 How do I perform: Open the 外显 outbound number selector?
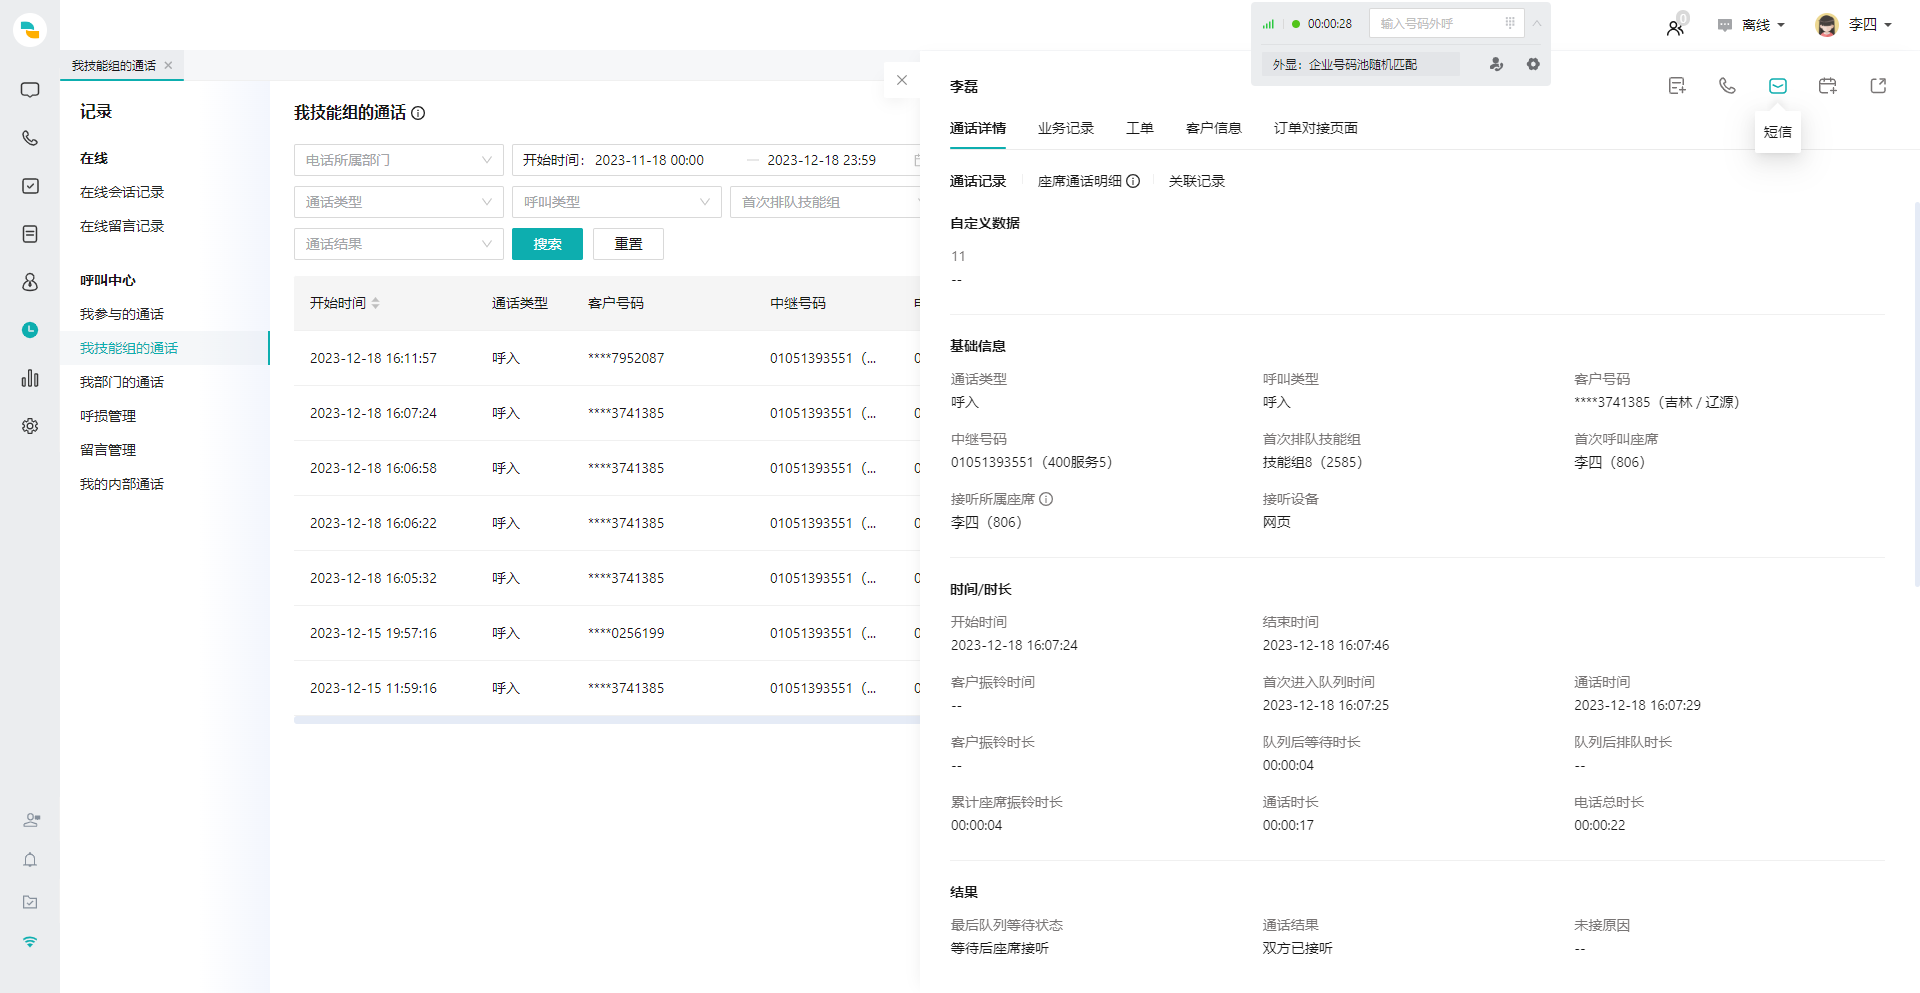click(1361, 64)
